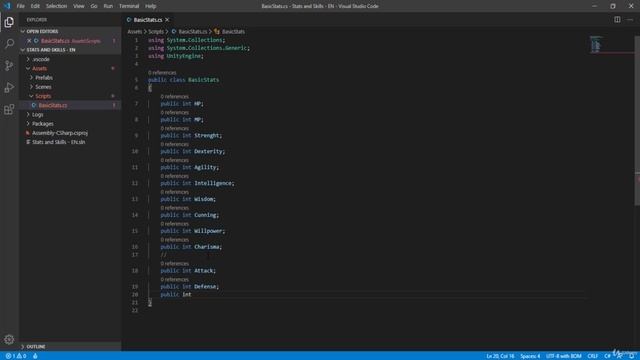
Task: Click the errors and warnings status indicator
Action: click(16, 356)
